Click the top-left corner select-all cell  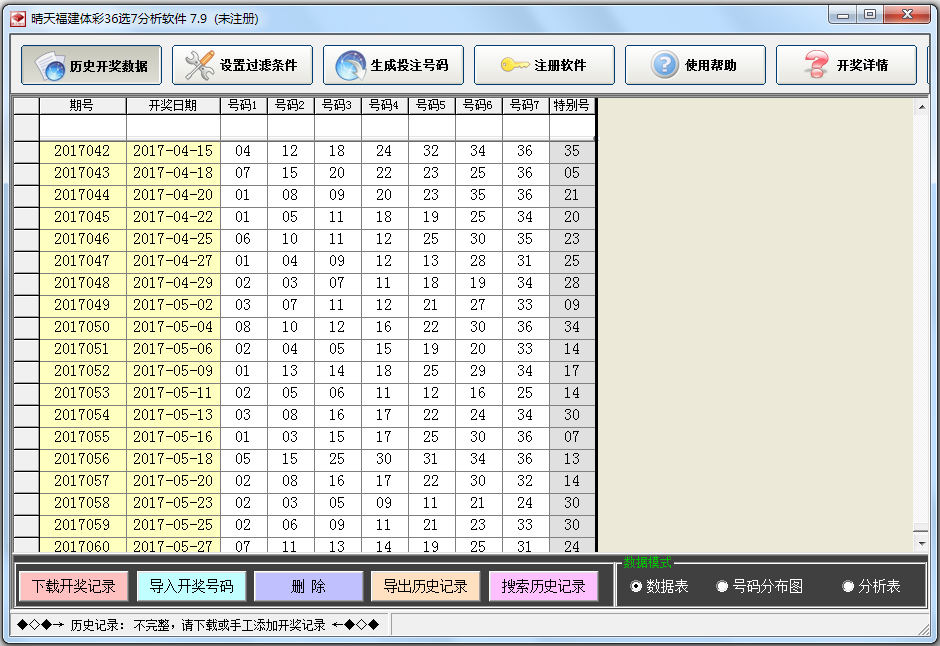tap(26, 105)
